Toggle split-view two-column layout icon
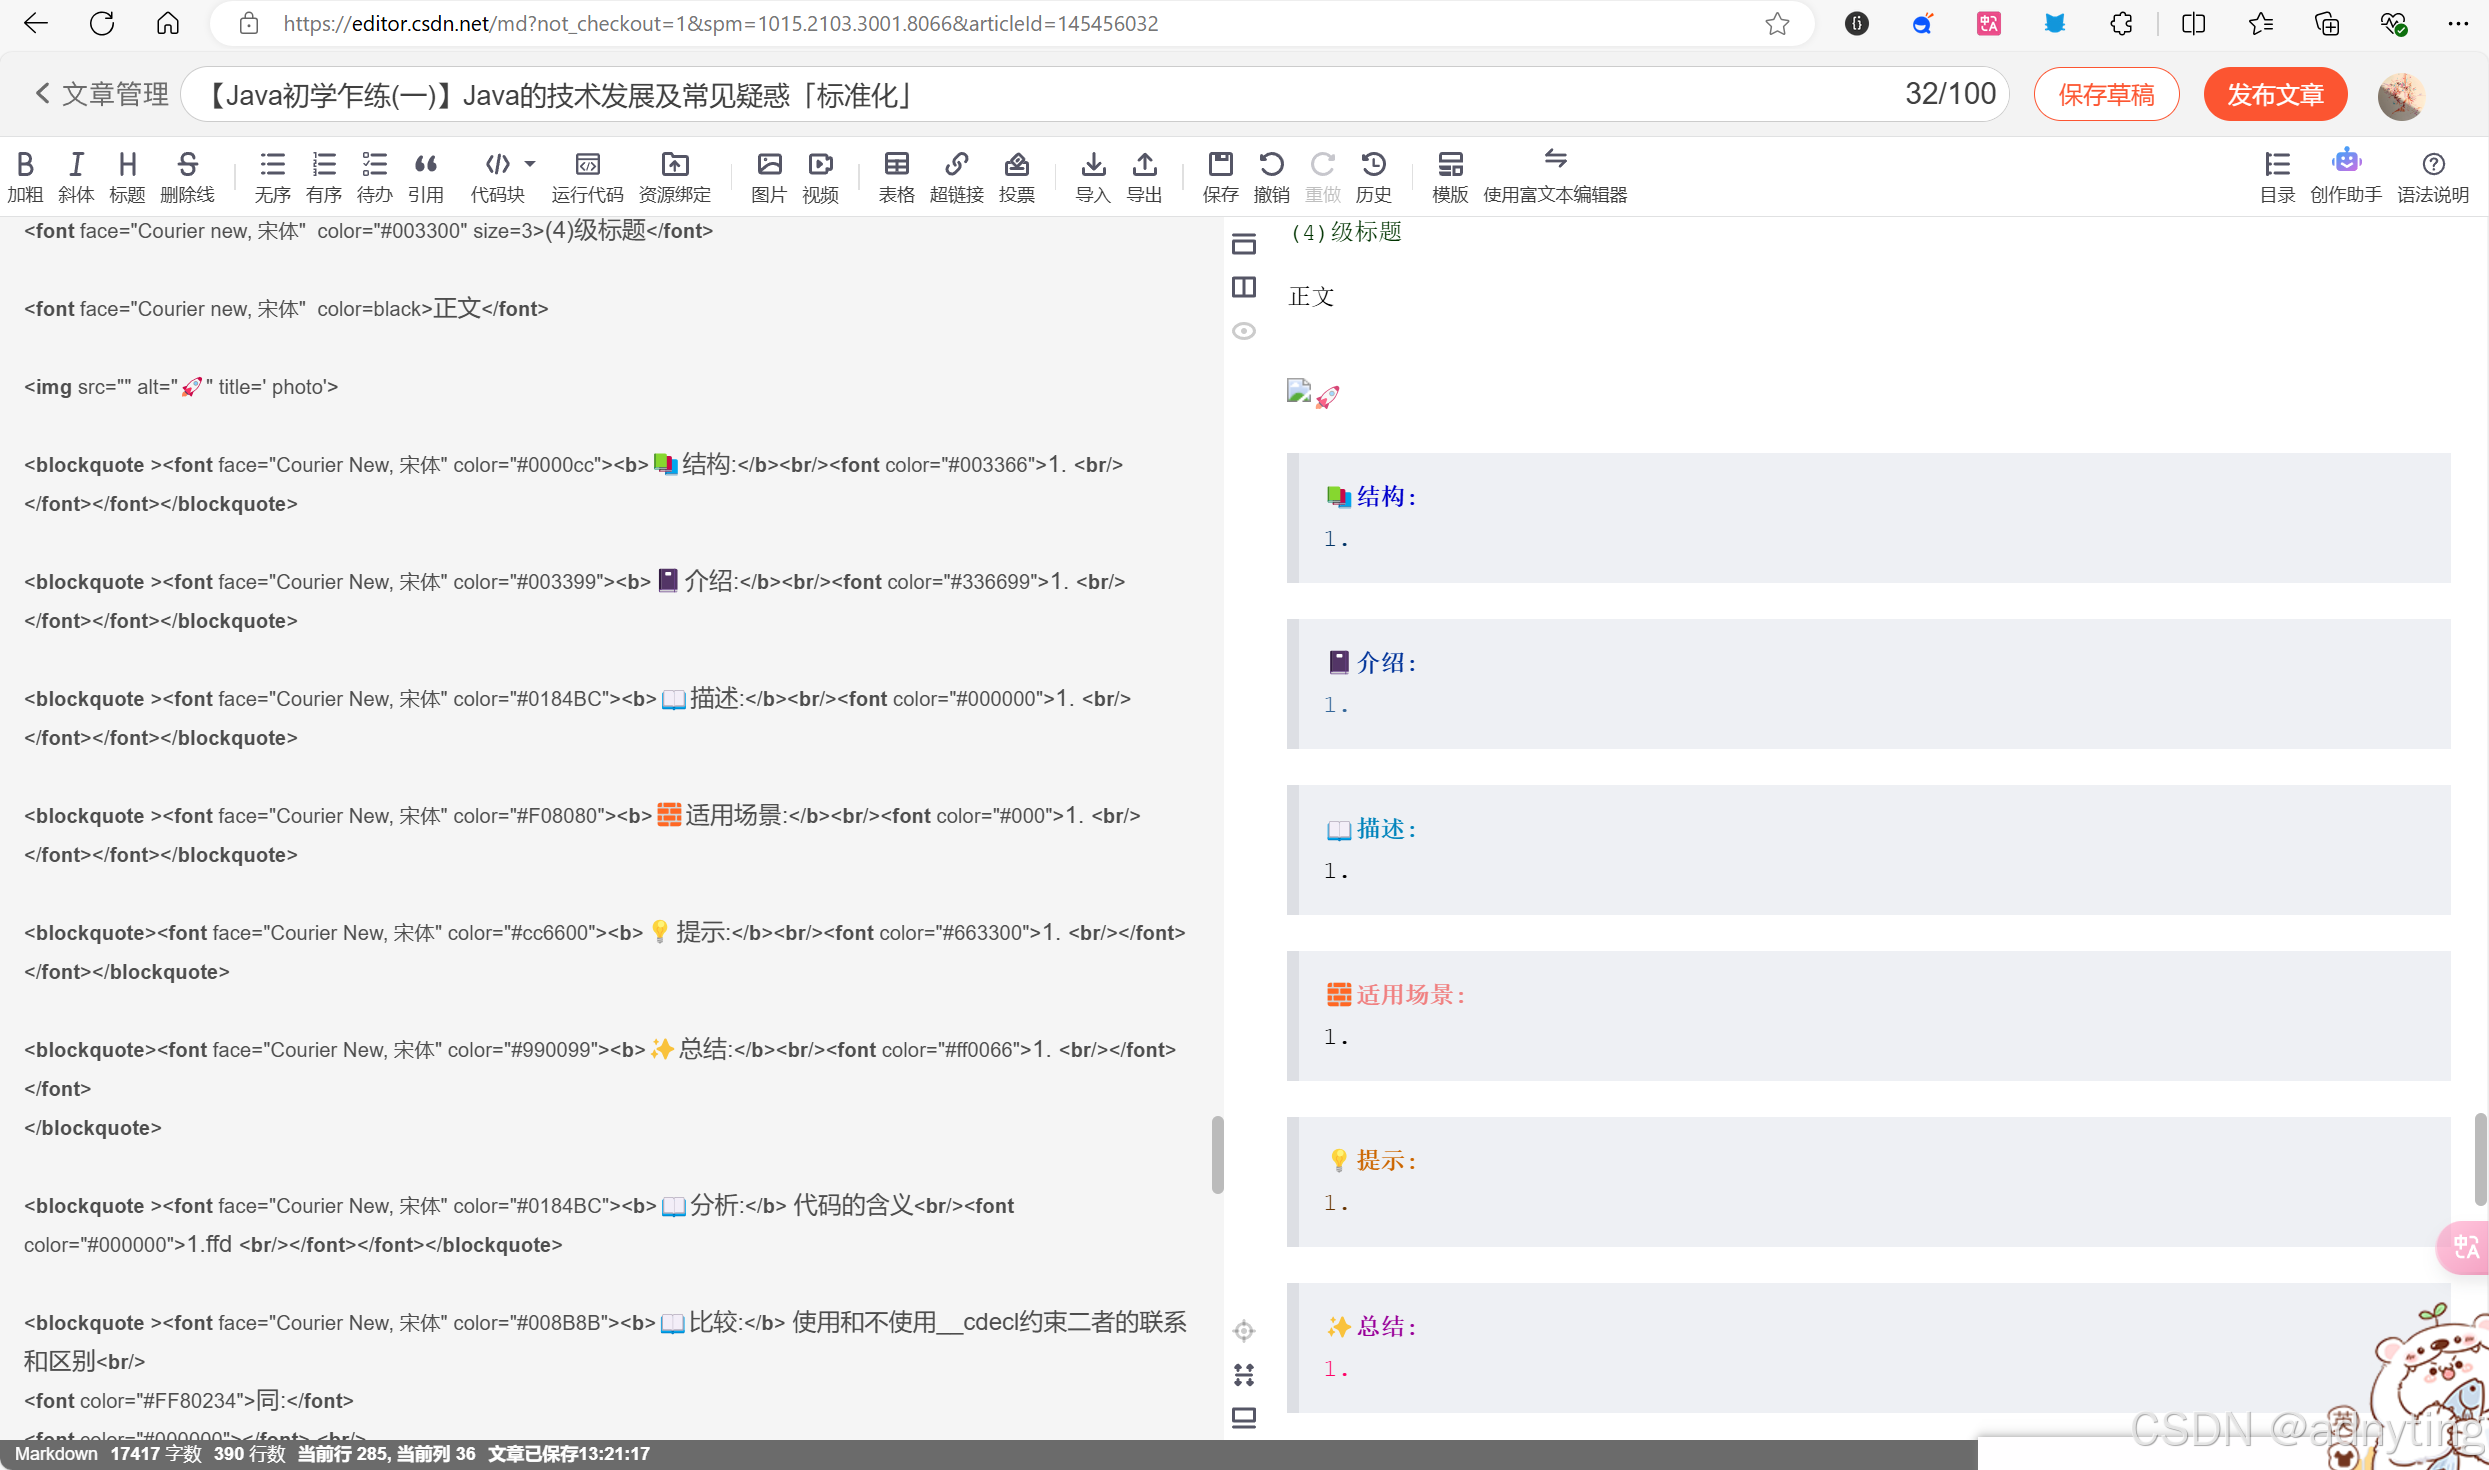The height and width of the screenshot is (1470, 2489). [1243, 287]
